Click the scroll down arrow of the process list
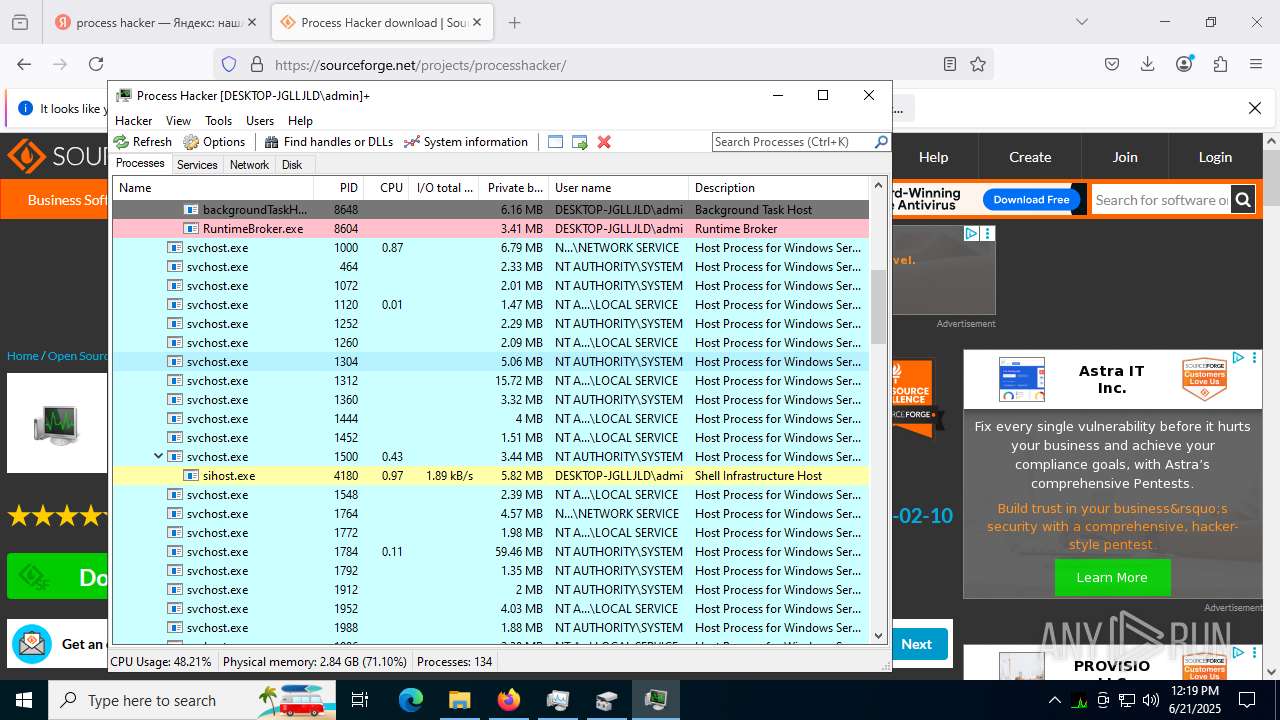This screenshot has width=1280, height=720. (879, 635)
